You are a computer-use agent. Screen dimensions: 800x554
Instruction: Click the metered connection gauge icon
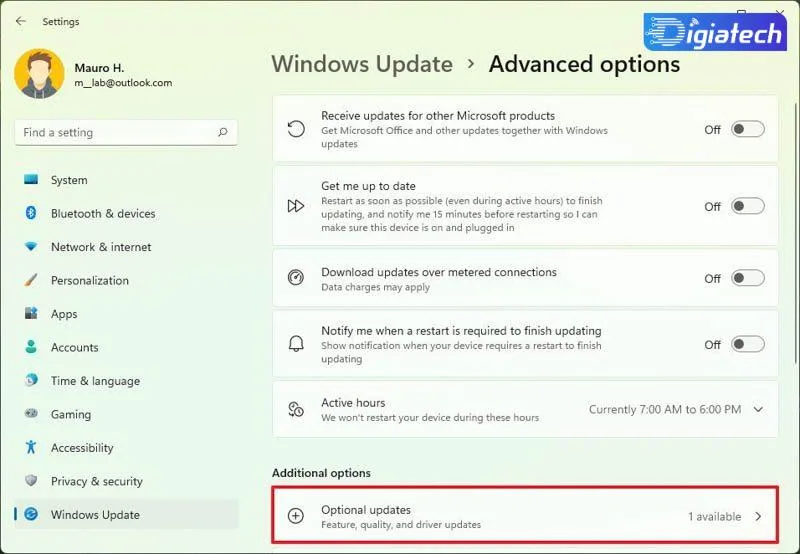point(296,277)
